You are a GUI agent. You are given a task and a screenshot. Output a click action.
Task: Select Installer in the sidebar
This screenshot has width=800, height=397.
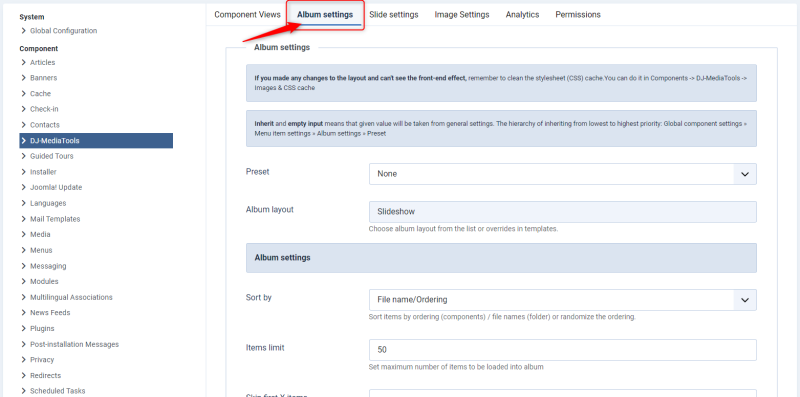[x=43, y=172]
